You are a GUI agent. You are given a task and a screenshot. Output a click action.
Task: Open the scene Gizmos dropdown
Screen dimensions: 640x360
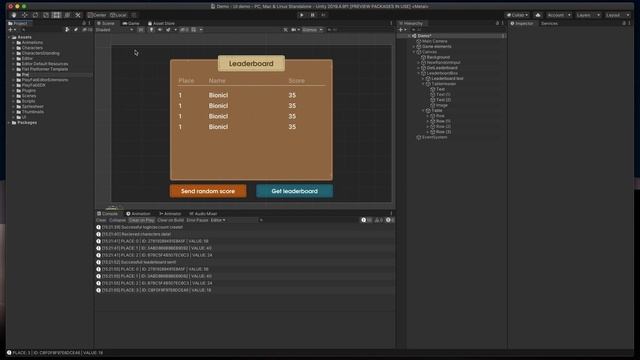(x=312, y=30)
